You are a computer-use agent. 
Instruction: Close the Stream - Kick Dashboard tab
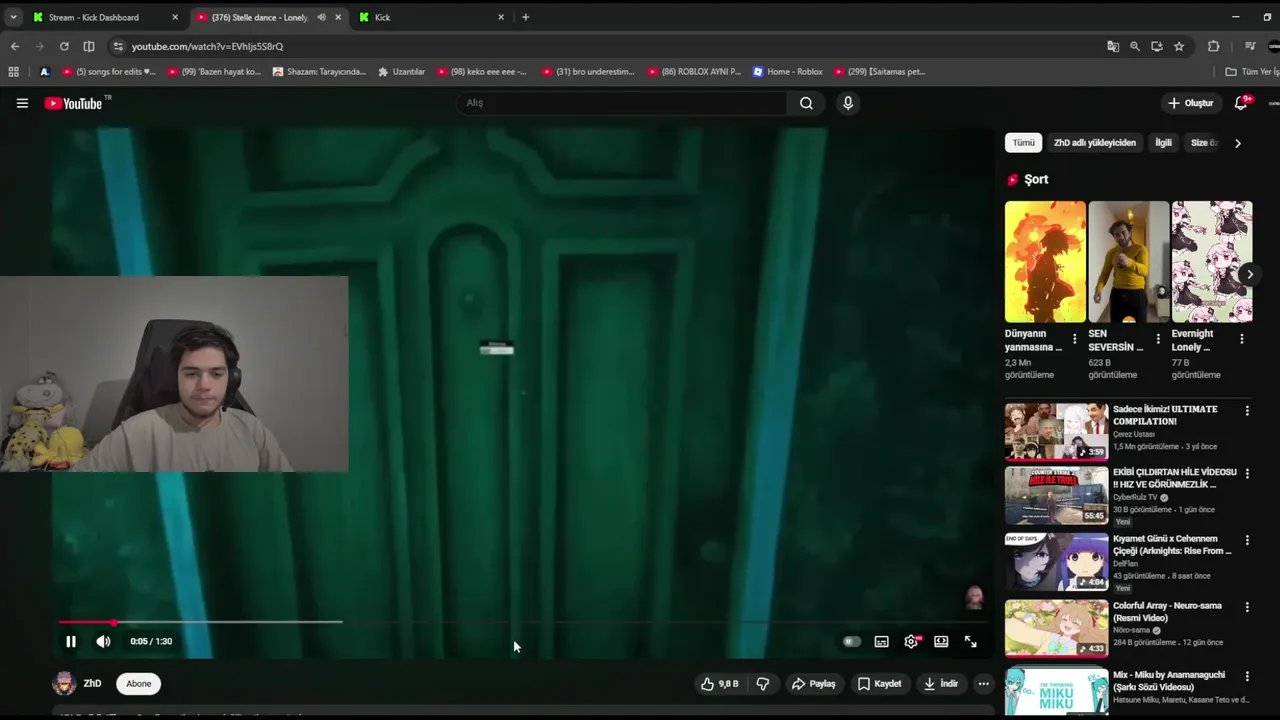175,17
